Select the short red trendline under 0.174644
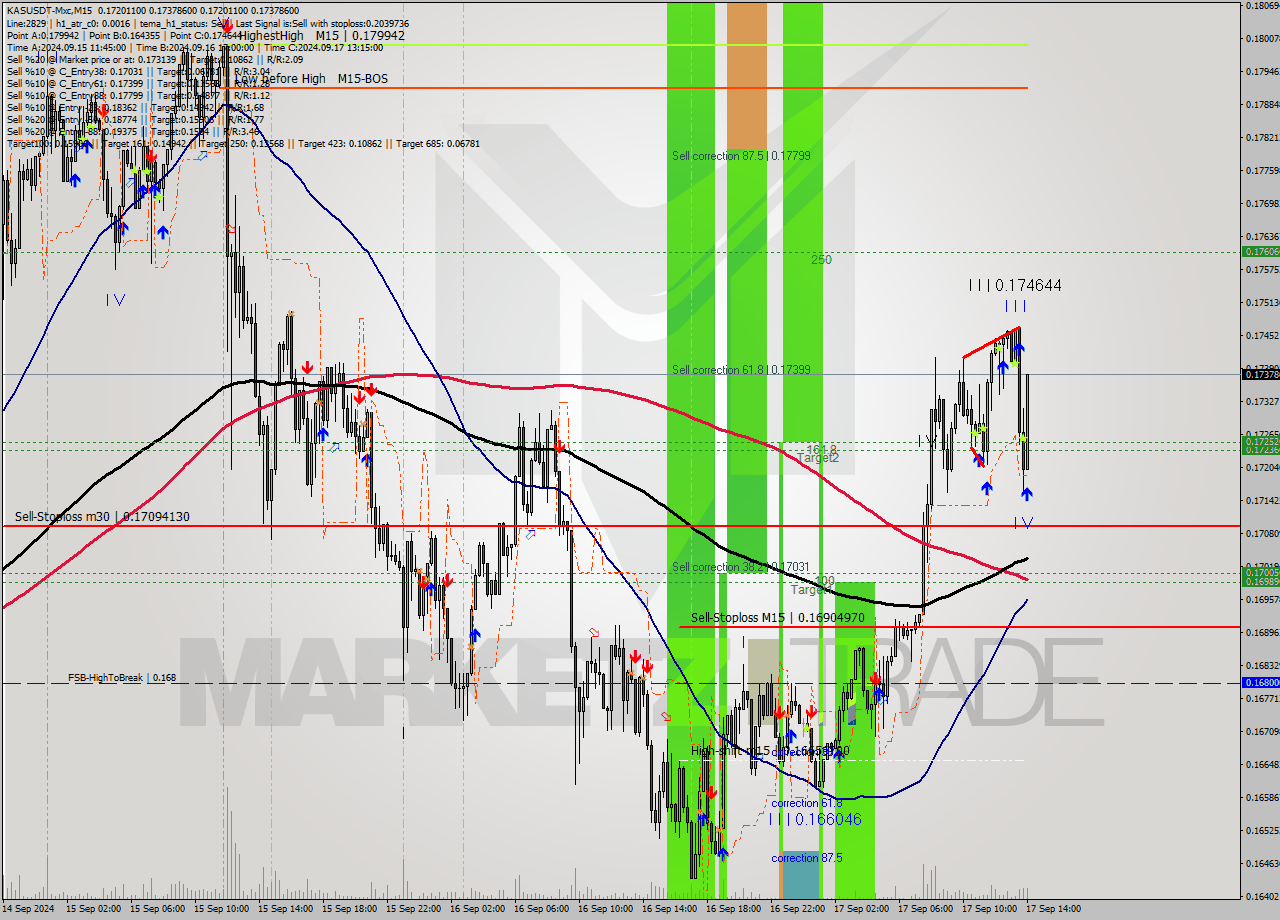The width and height of the screenshot is (1280, 920). pos(991,342)
